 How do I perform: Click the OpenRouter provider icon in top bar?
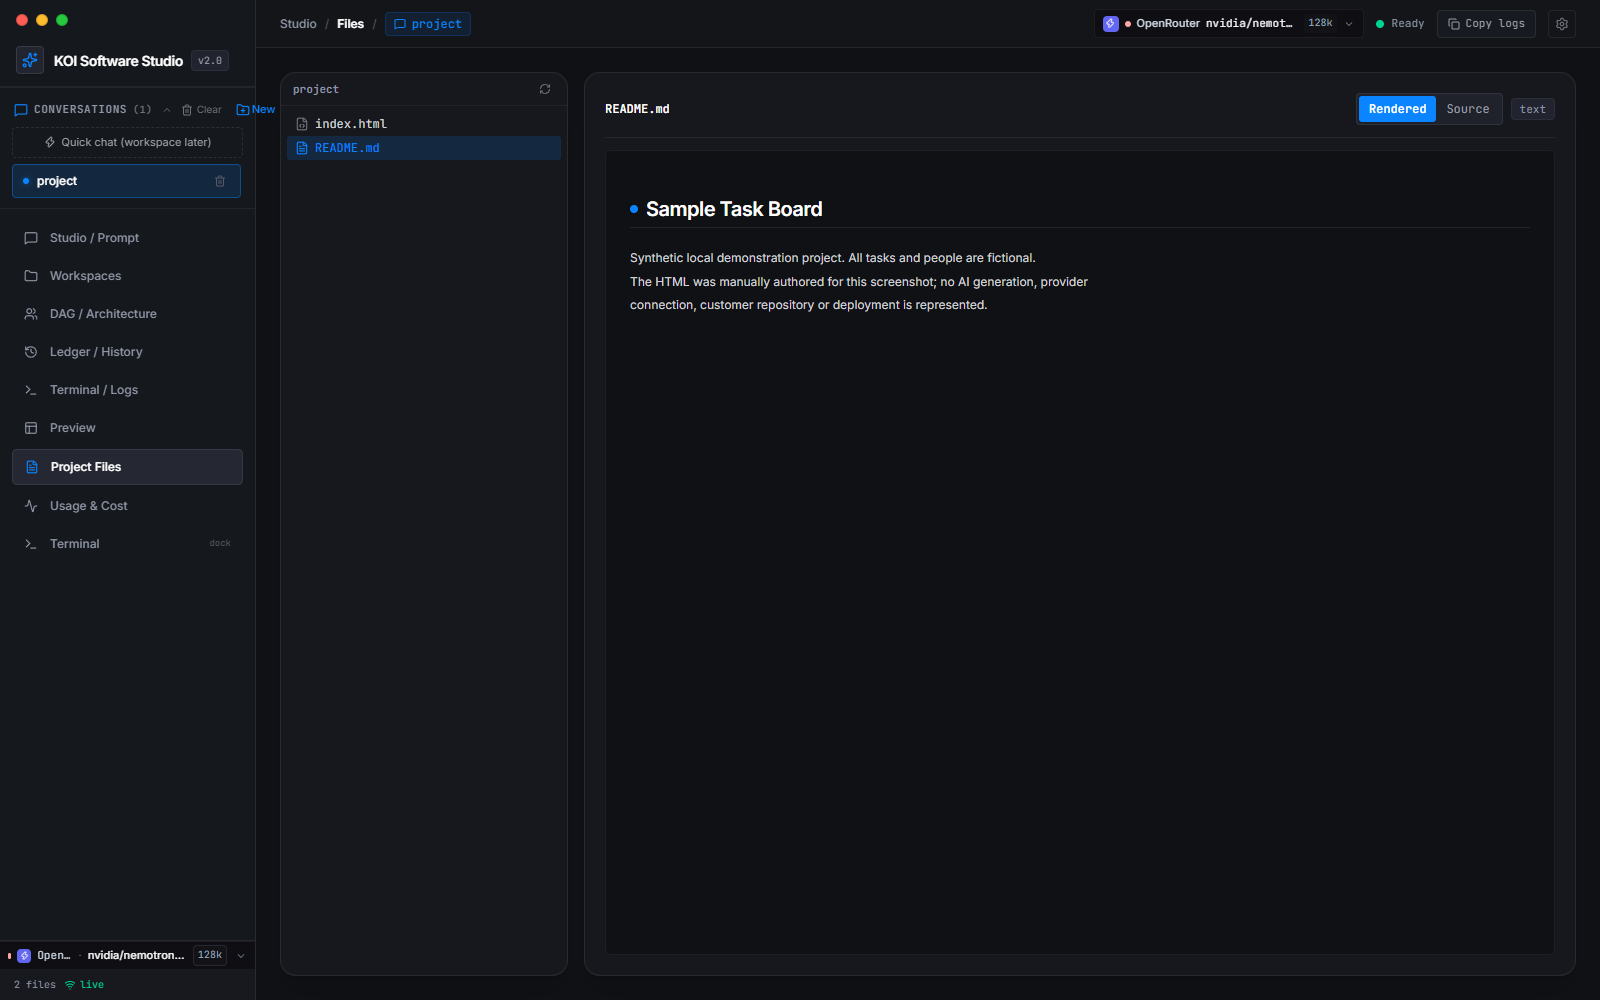coord(1111,23)
